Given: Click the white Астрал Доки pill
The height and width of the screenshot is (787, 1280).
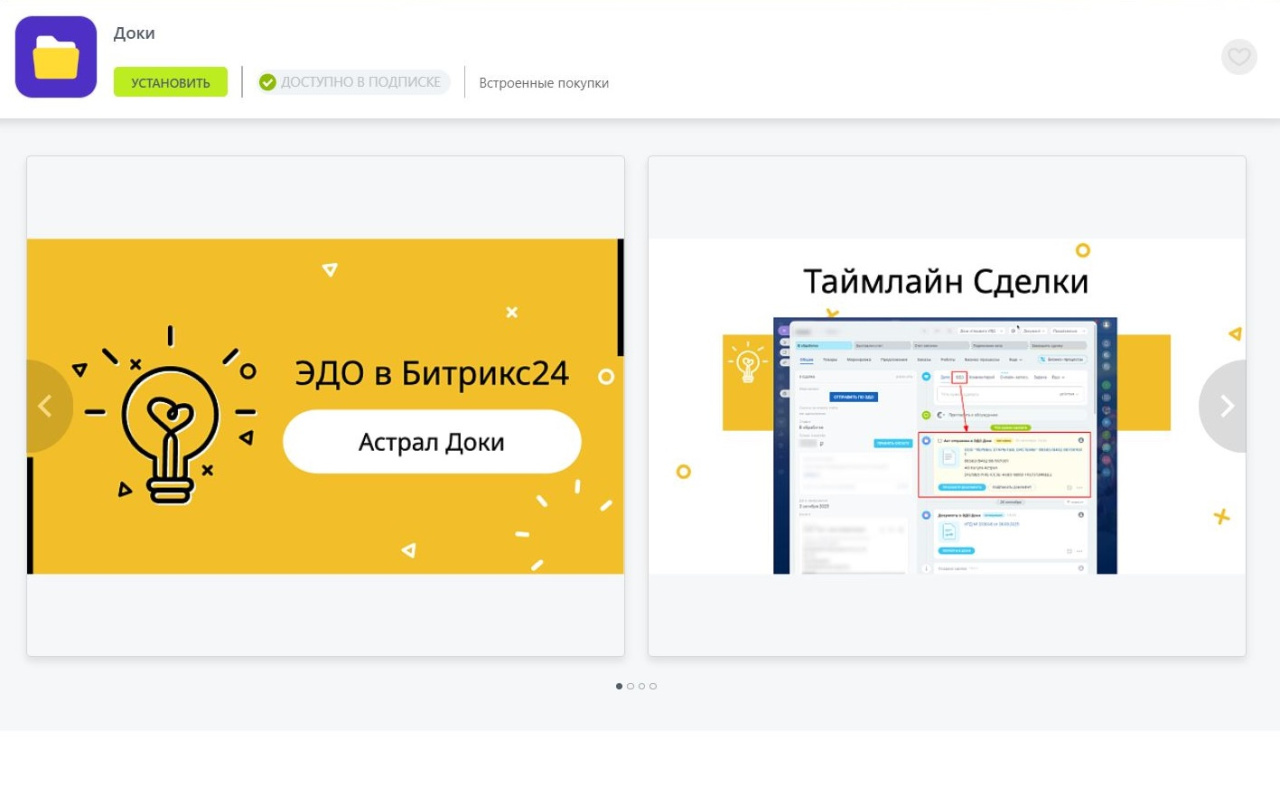Looking at the screenshot, I should coord(431,442).
